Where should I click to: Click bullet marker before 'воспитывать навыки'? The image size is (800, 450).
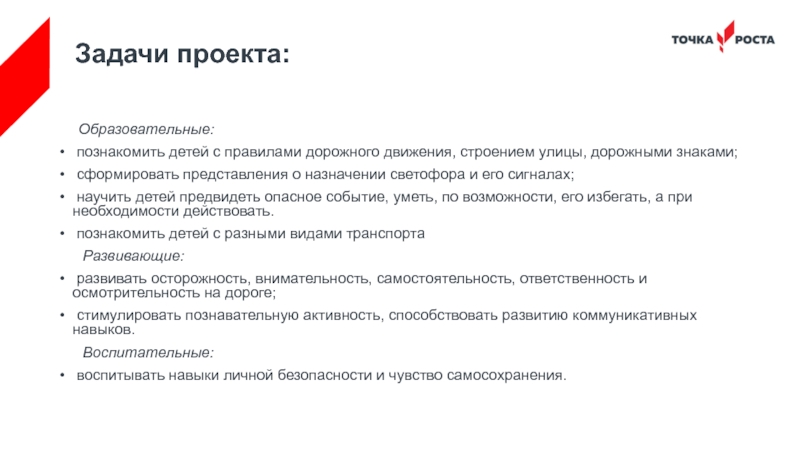click(64, 377)
